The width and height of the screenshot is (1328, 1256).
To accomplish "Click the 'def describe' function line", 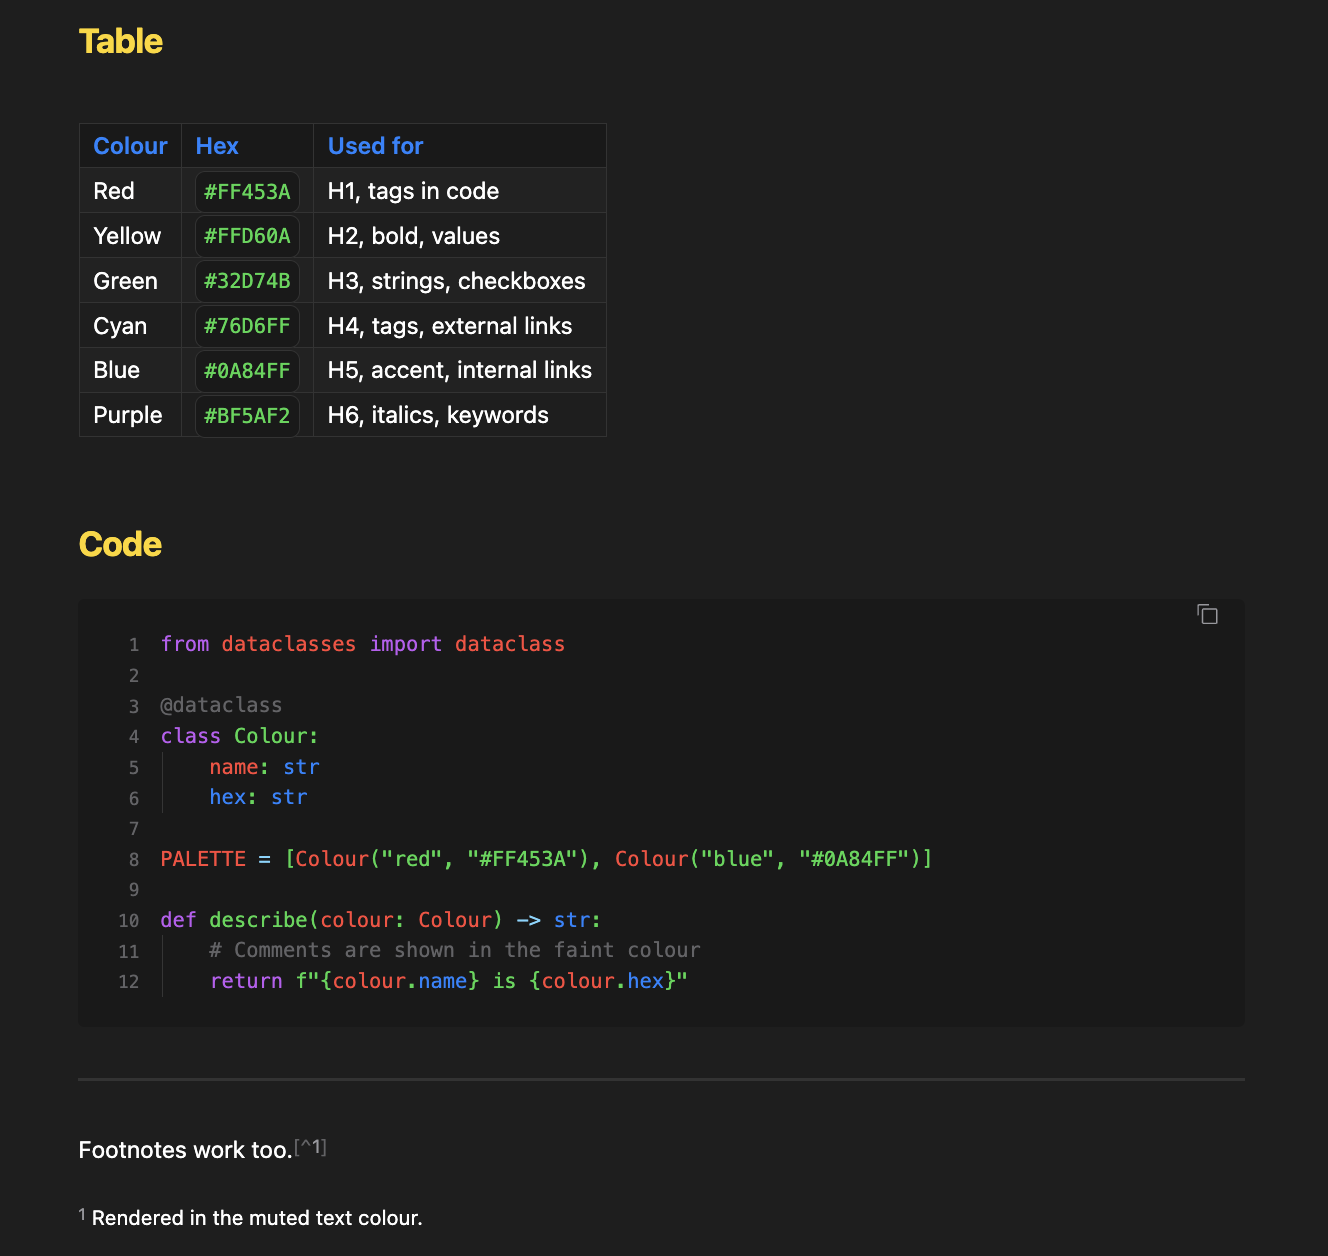I will [381, 920].
